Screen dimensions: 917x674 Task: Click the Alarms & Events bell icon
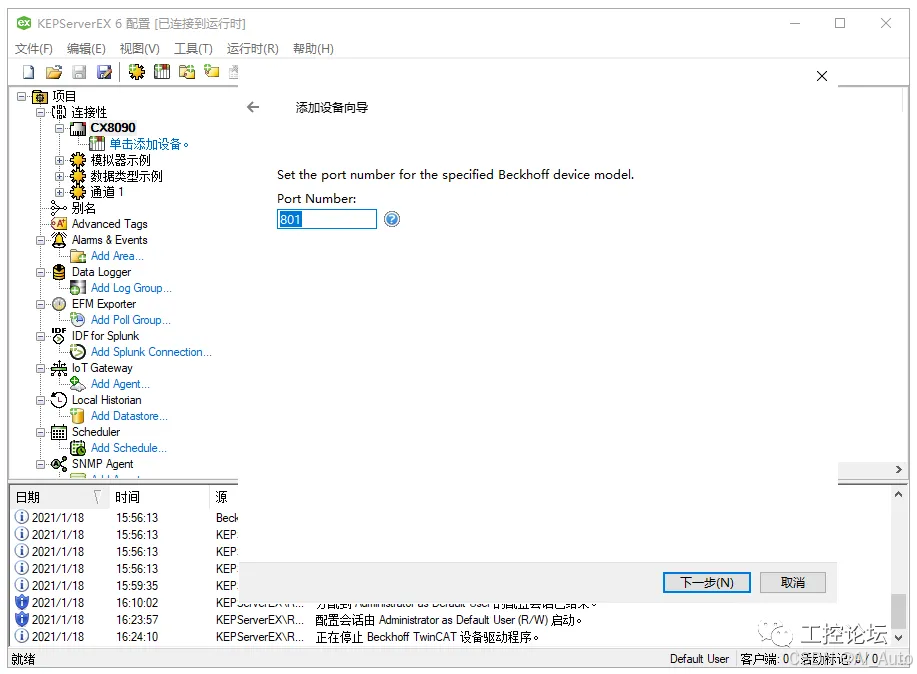58,240
